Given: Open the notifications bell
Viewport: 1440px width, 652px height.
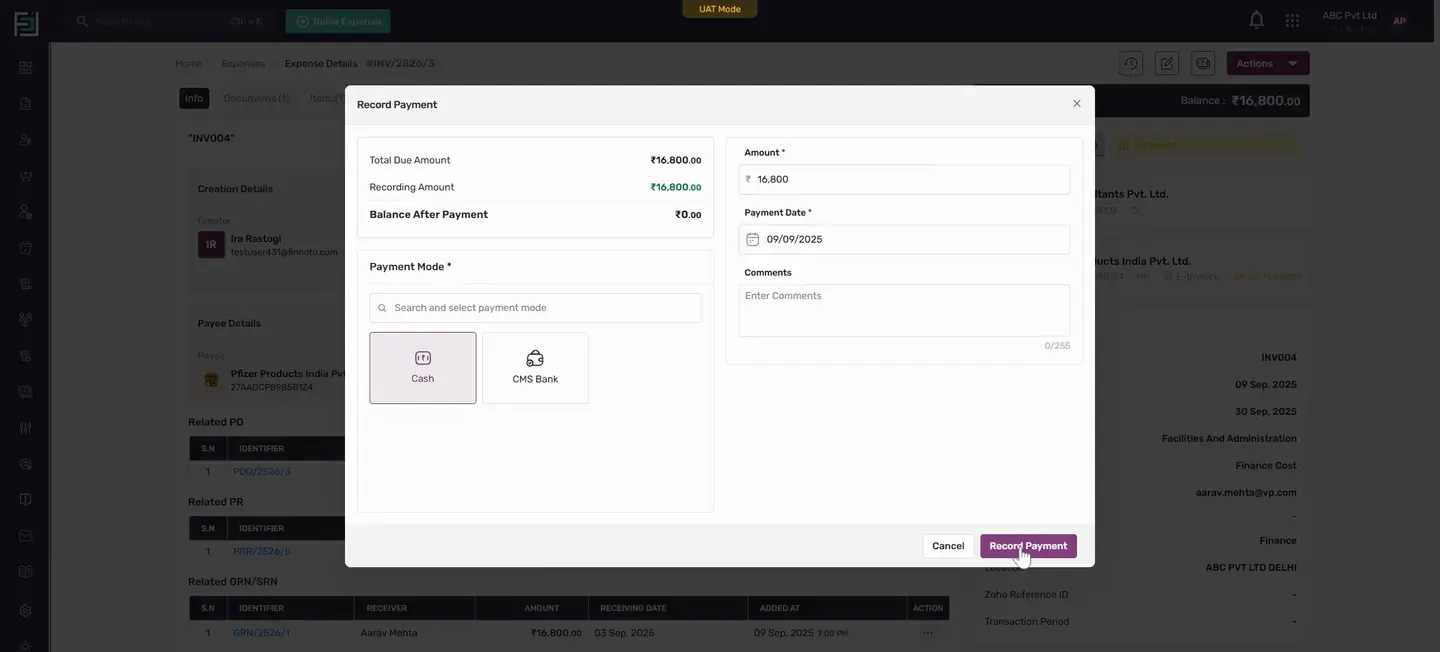Looking at the screenshot, I should (1257, 20).
